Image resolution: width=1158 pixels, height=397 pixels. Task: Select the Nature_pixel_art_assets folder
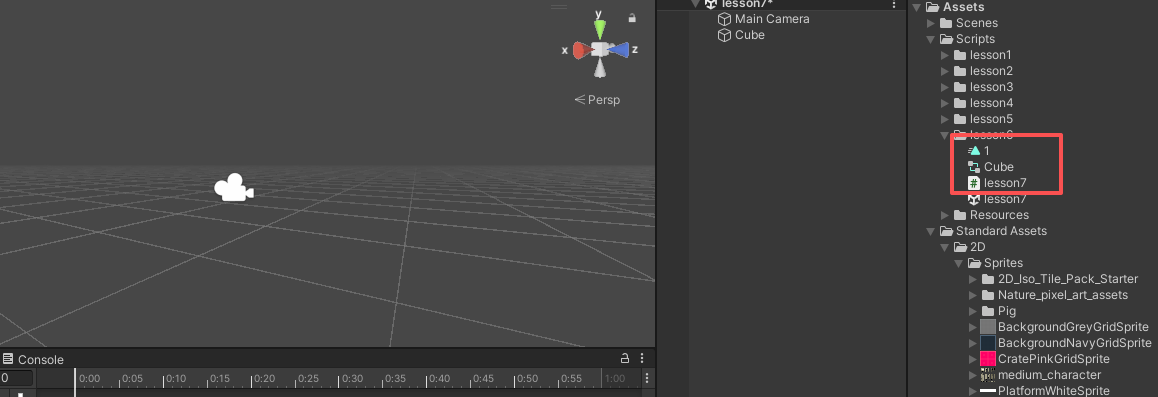1055,295
